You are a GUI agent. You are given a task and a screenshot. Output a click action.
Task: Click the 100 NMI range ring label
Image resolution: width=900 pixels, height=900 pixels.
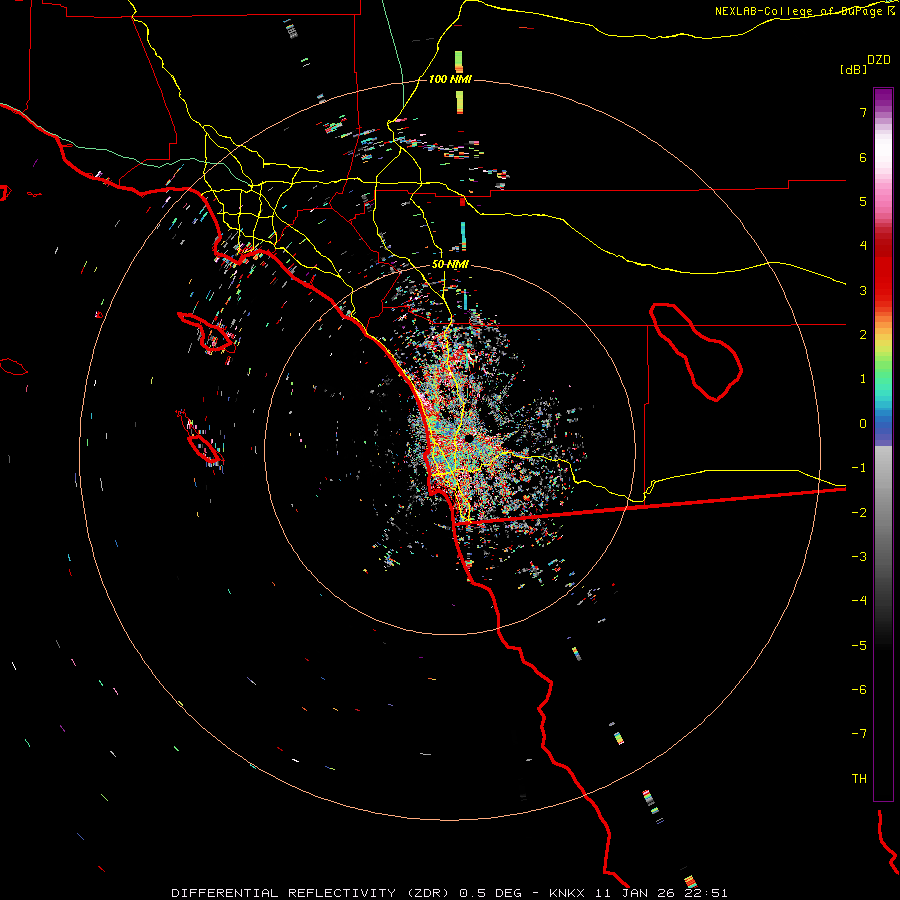click(450, 79)
